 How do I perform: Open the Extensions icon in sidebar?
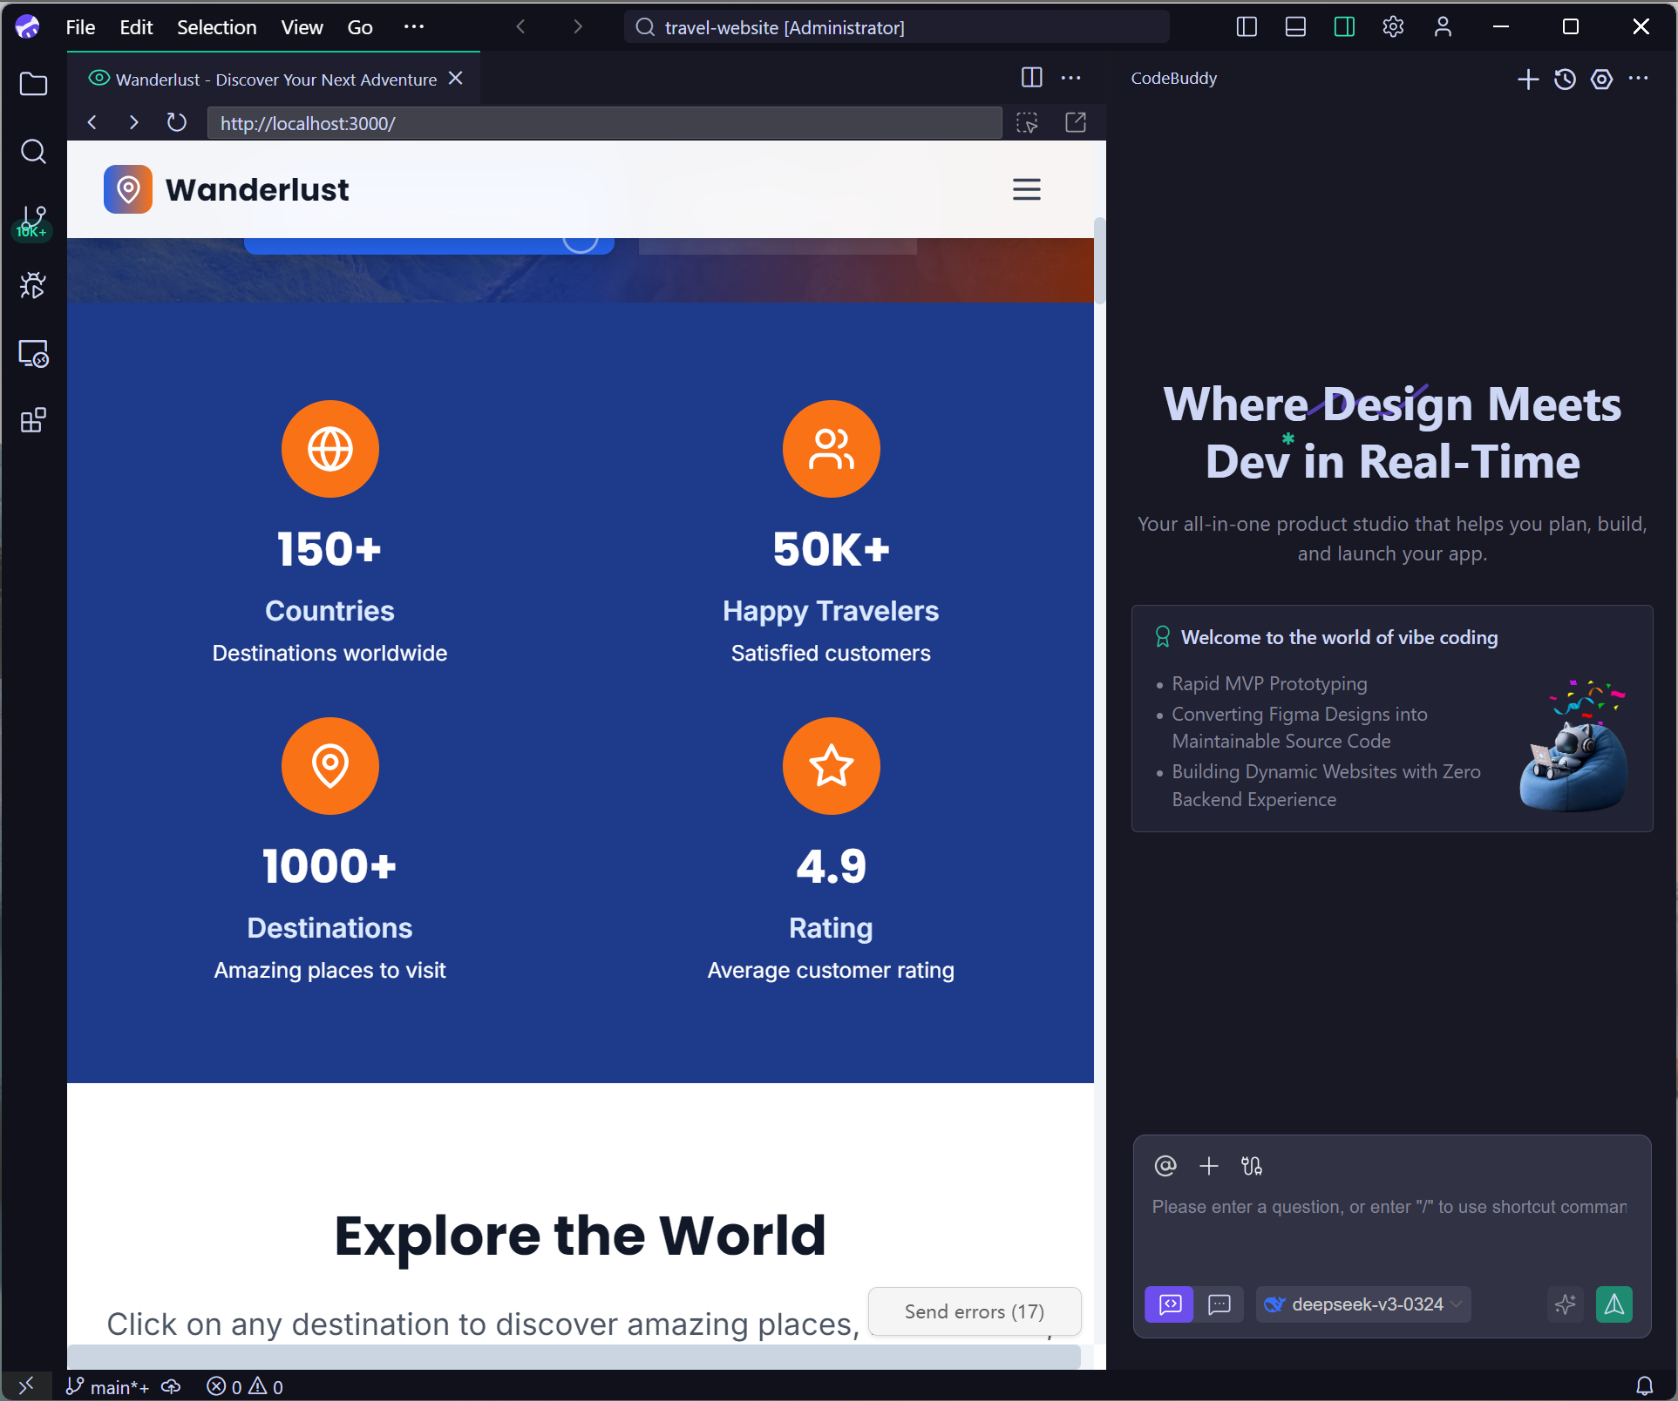[33, 420]
